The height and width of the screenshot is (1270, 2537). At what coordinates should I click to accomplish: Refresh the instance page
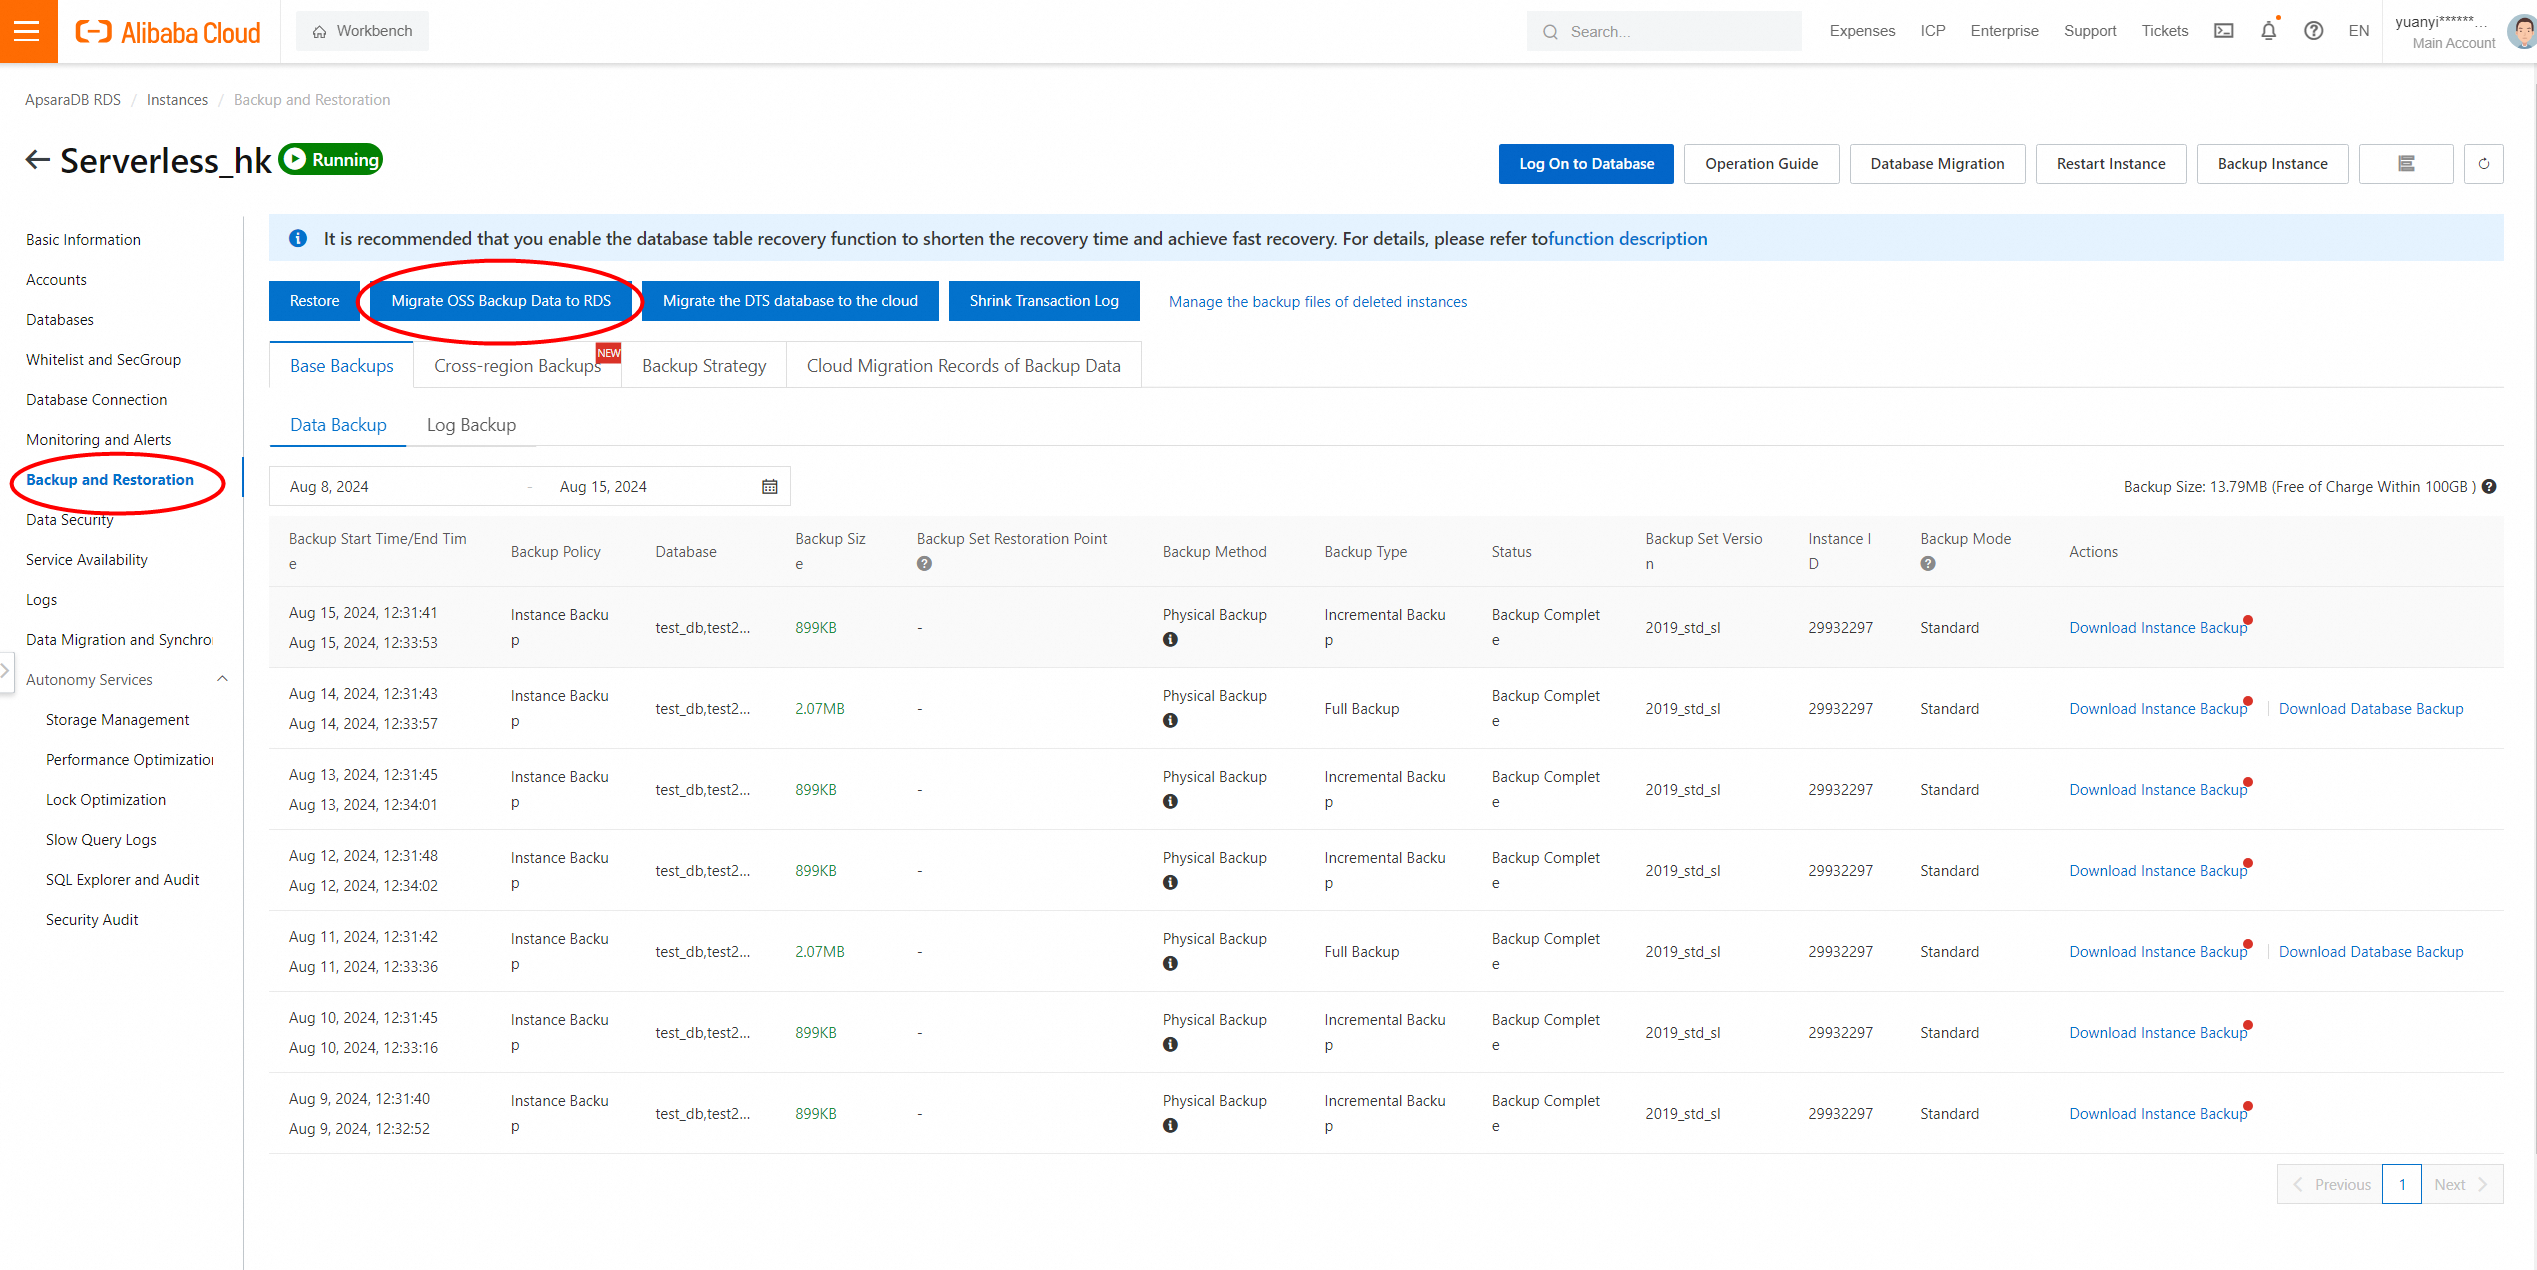(2484, 164)
